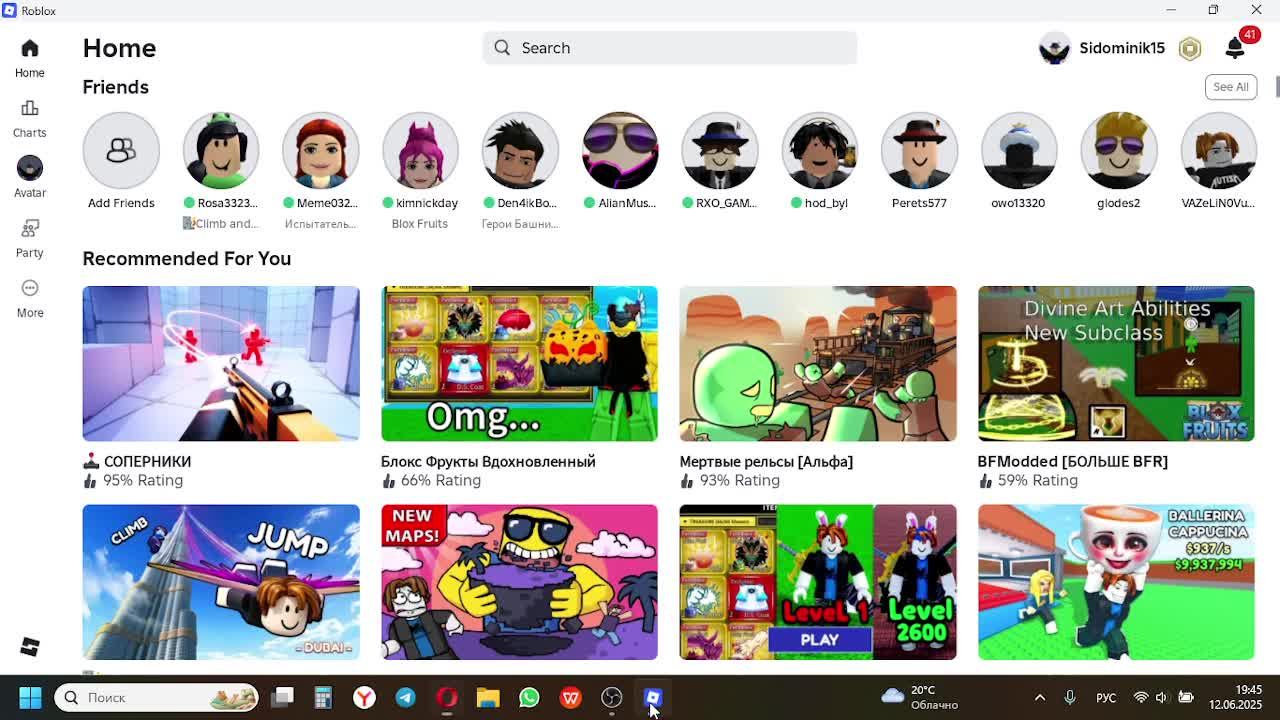Open the Level 1 Level 2600 game thumbnail

818,582
